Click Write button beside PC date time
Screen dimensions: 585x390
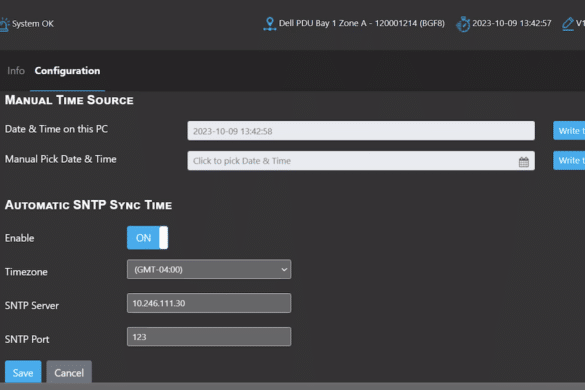click(569, 131)
